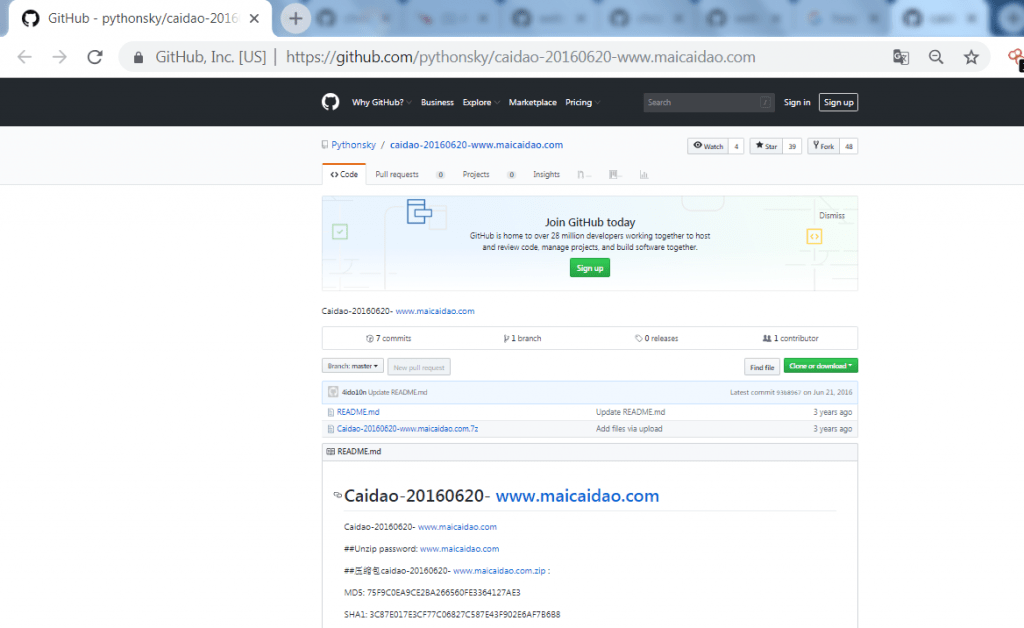Click the address bar URL
Screen dimensions: 1024x628
tap(520, 57)
